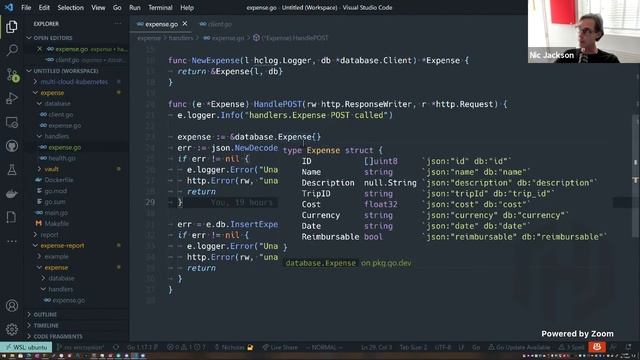Viewport: 640px width, 360px height.
Task: Click the Go language mode indicator
Action: [x=476, y=347]
